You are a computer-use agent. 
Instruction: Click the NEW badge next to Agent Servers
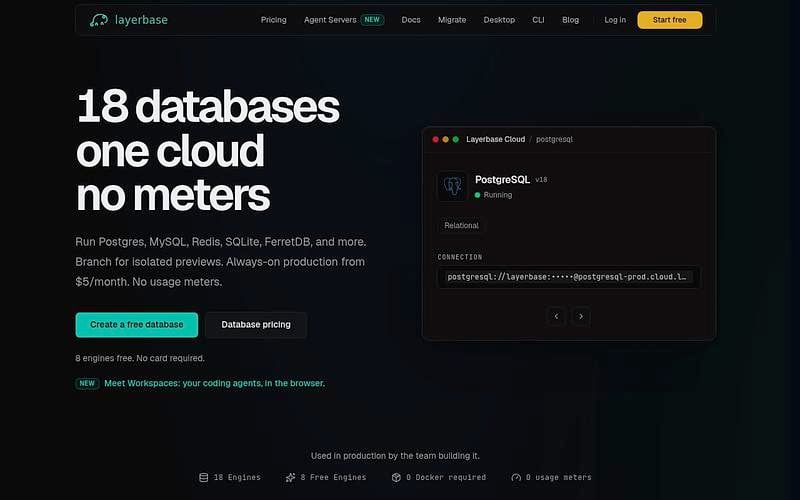point(372,20)
